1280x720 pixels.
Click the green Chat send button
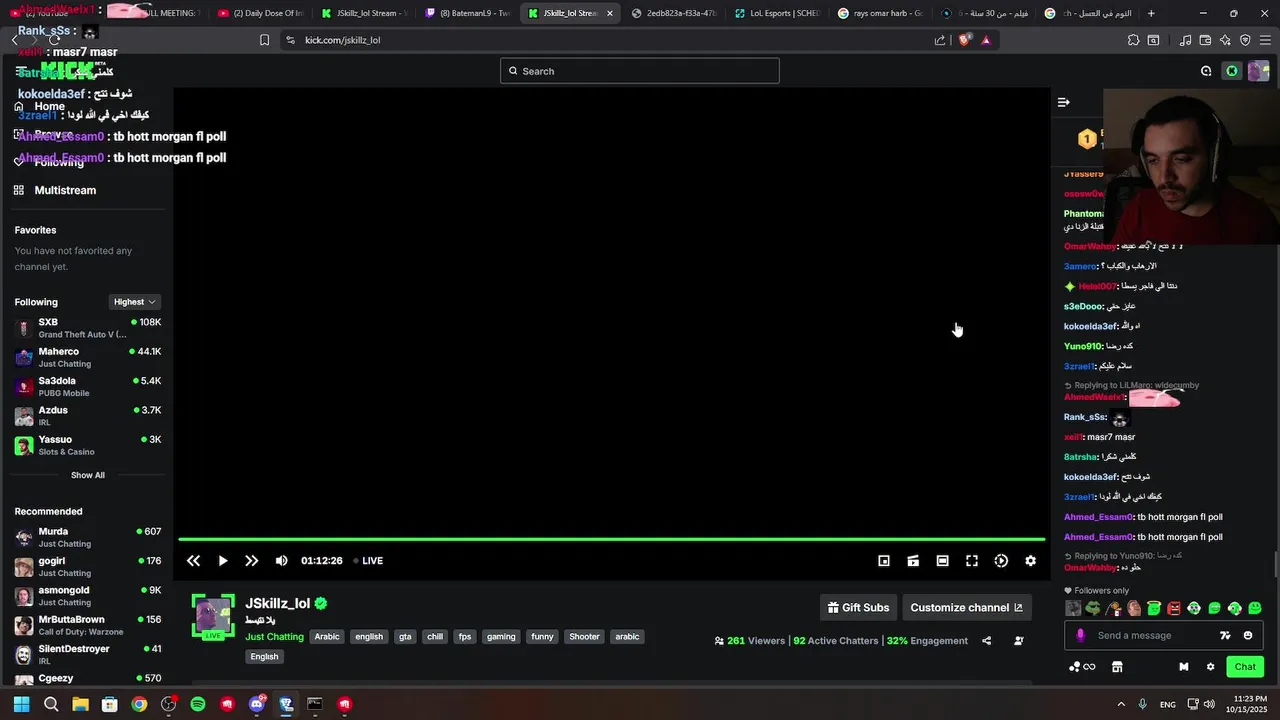pos(1245,667)
